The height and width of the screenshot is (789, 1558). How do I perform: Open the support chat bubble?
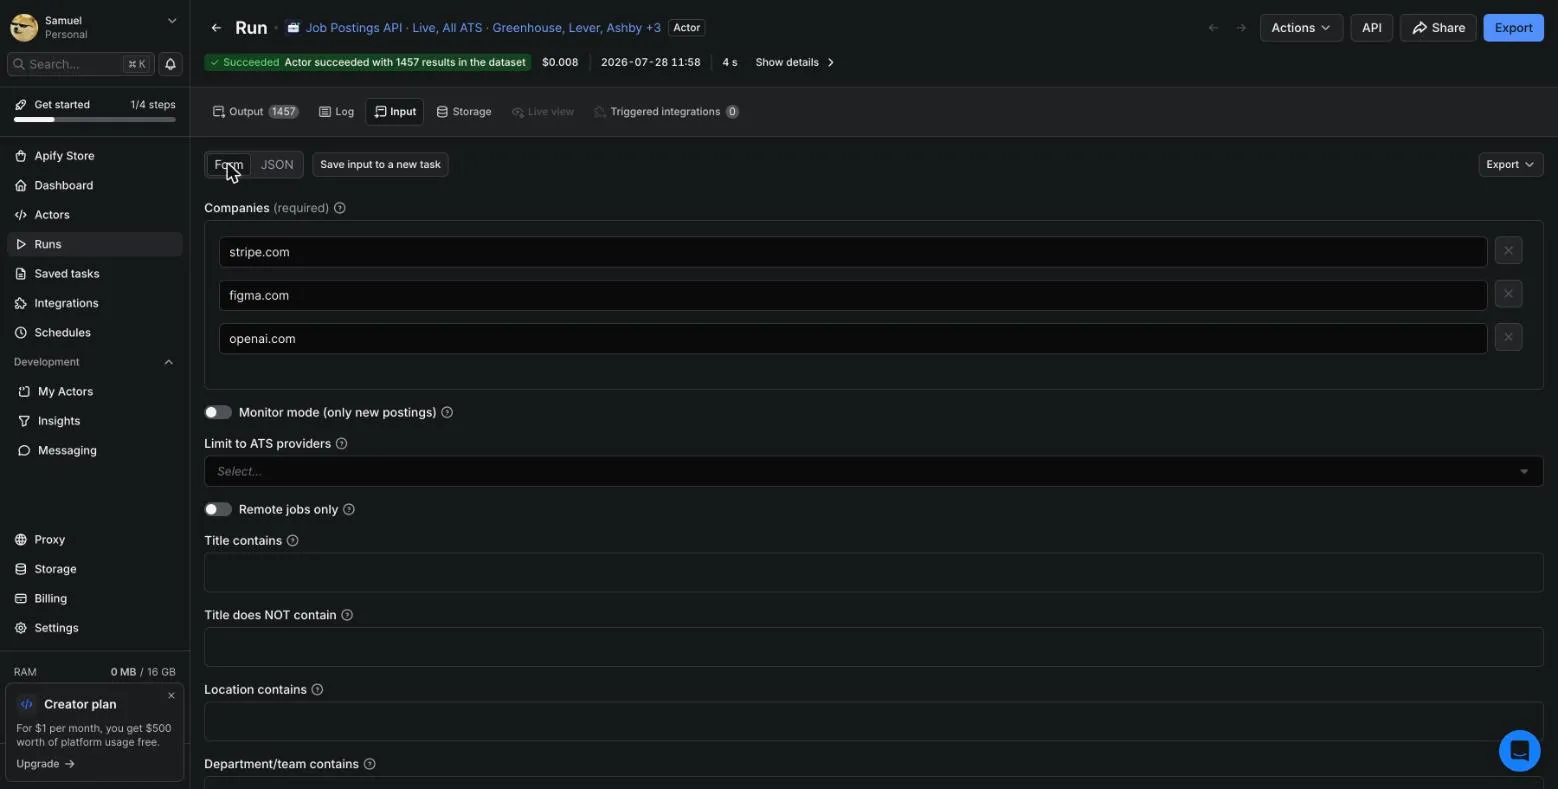pyautogui.click(x=1519, y=750)
